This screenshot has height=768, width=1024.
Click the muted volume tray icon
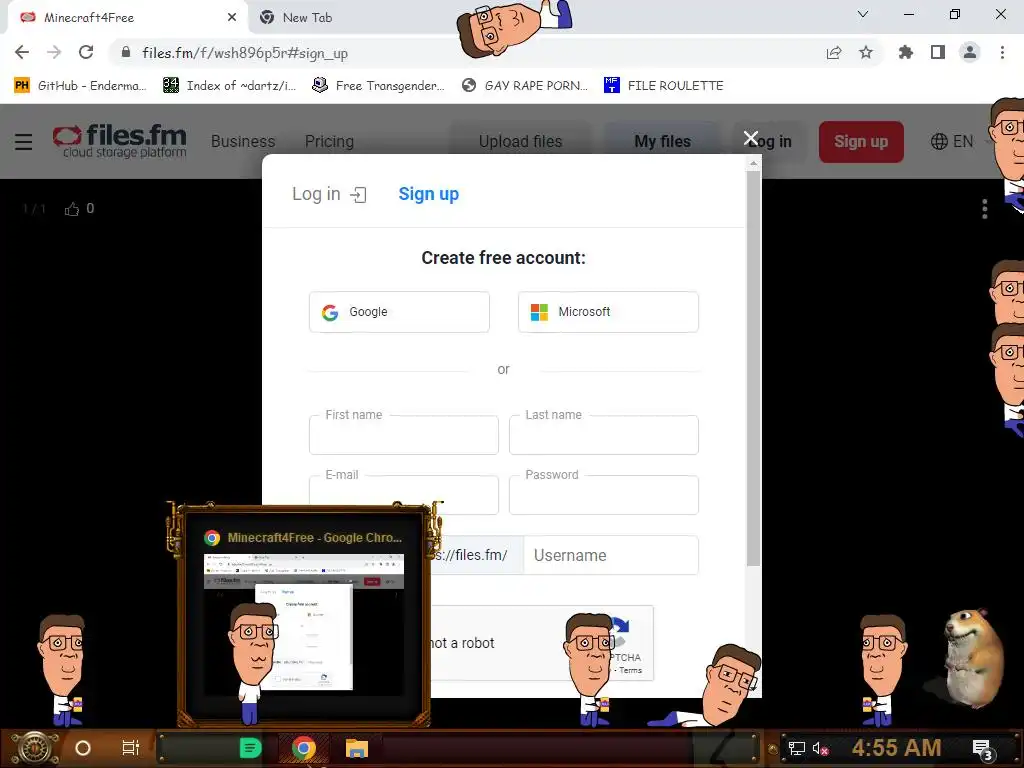(821, 748)
